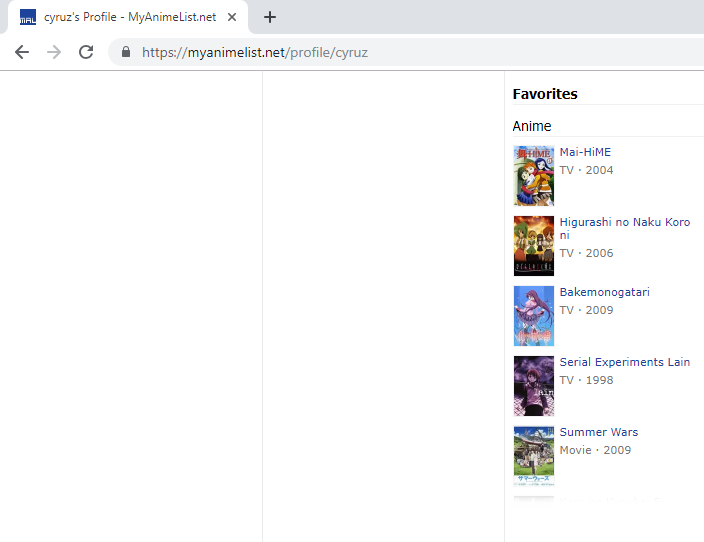704x542 pixels.
Task: Reload the page with the refresh icon
Action: pos(86,53)
